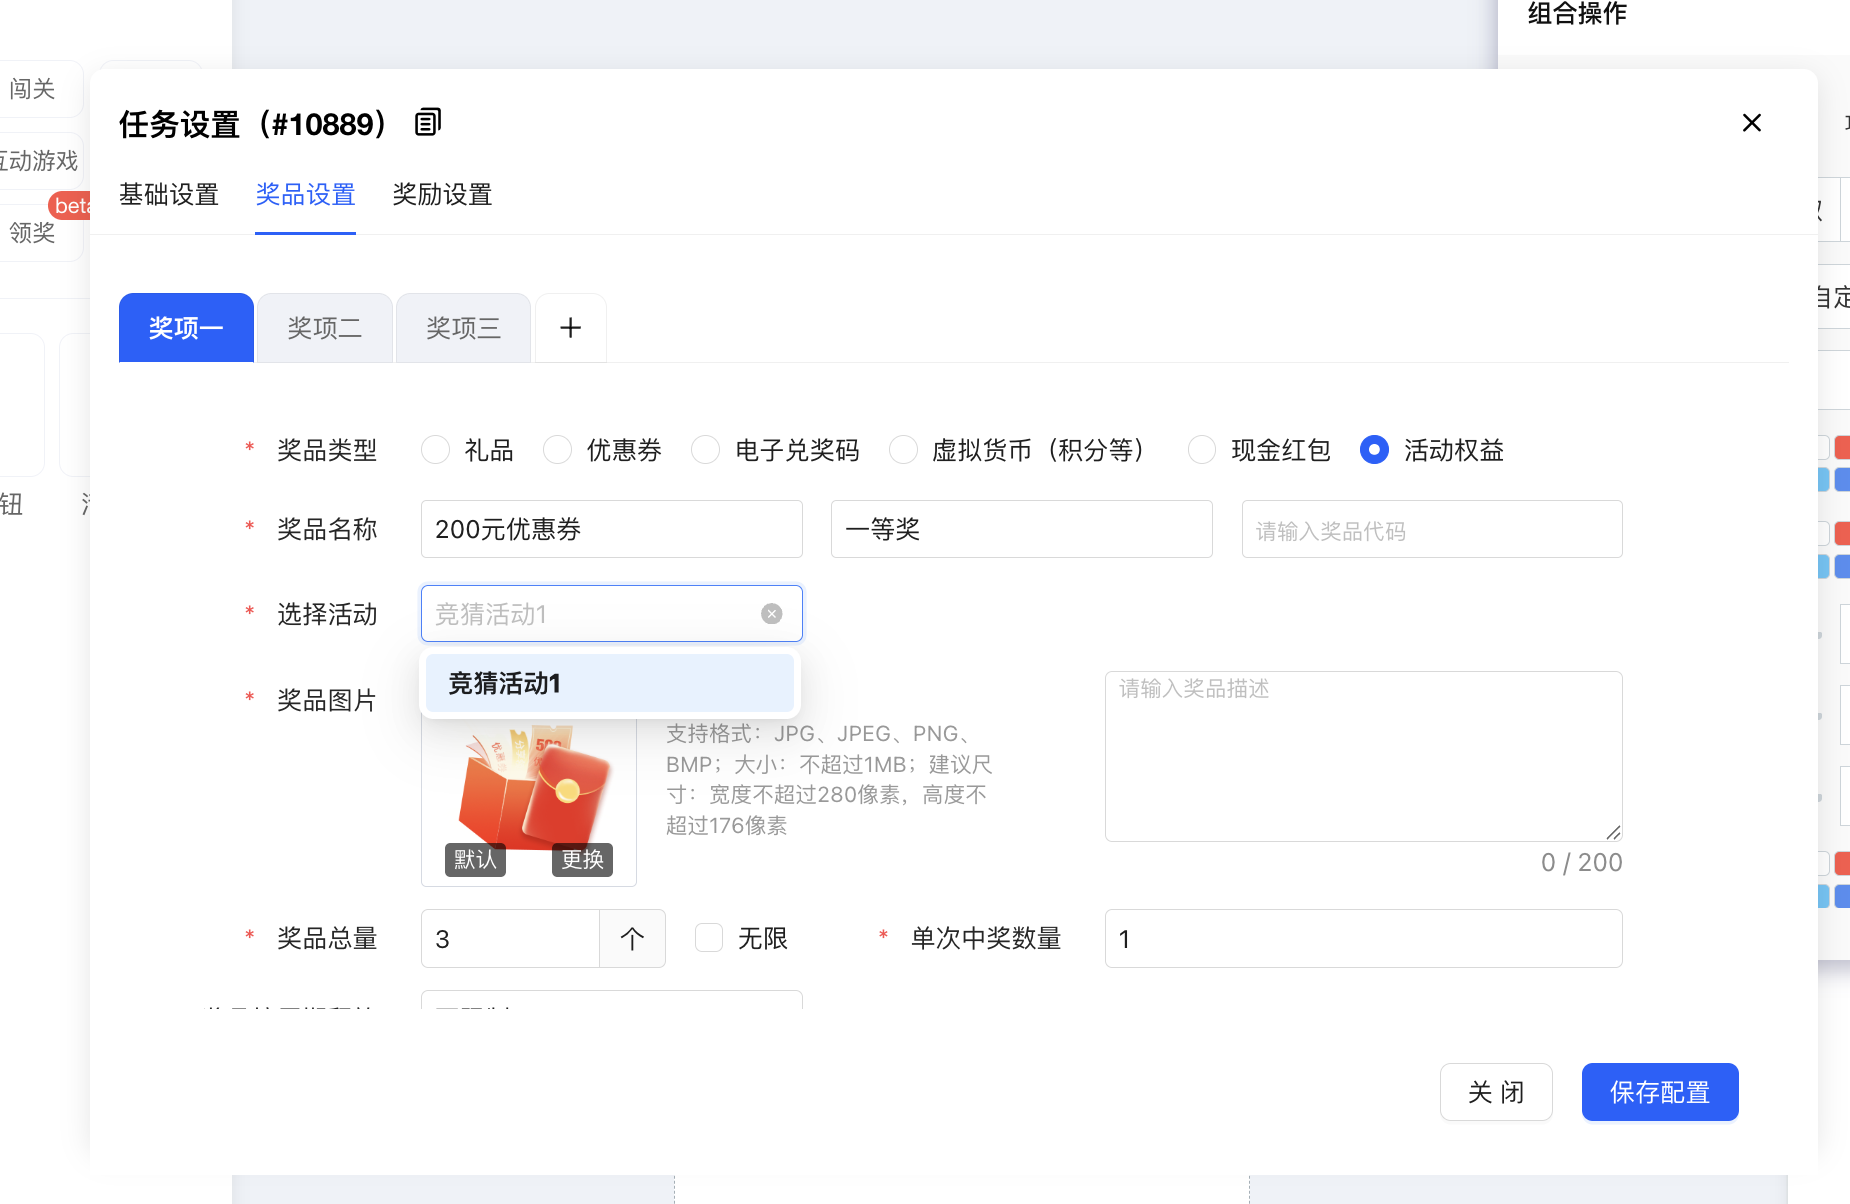1850x1204 pixels.
Task: Click 更换 on the prize image
Action: (x=582, y=860)
